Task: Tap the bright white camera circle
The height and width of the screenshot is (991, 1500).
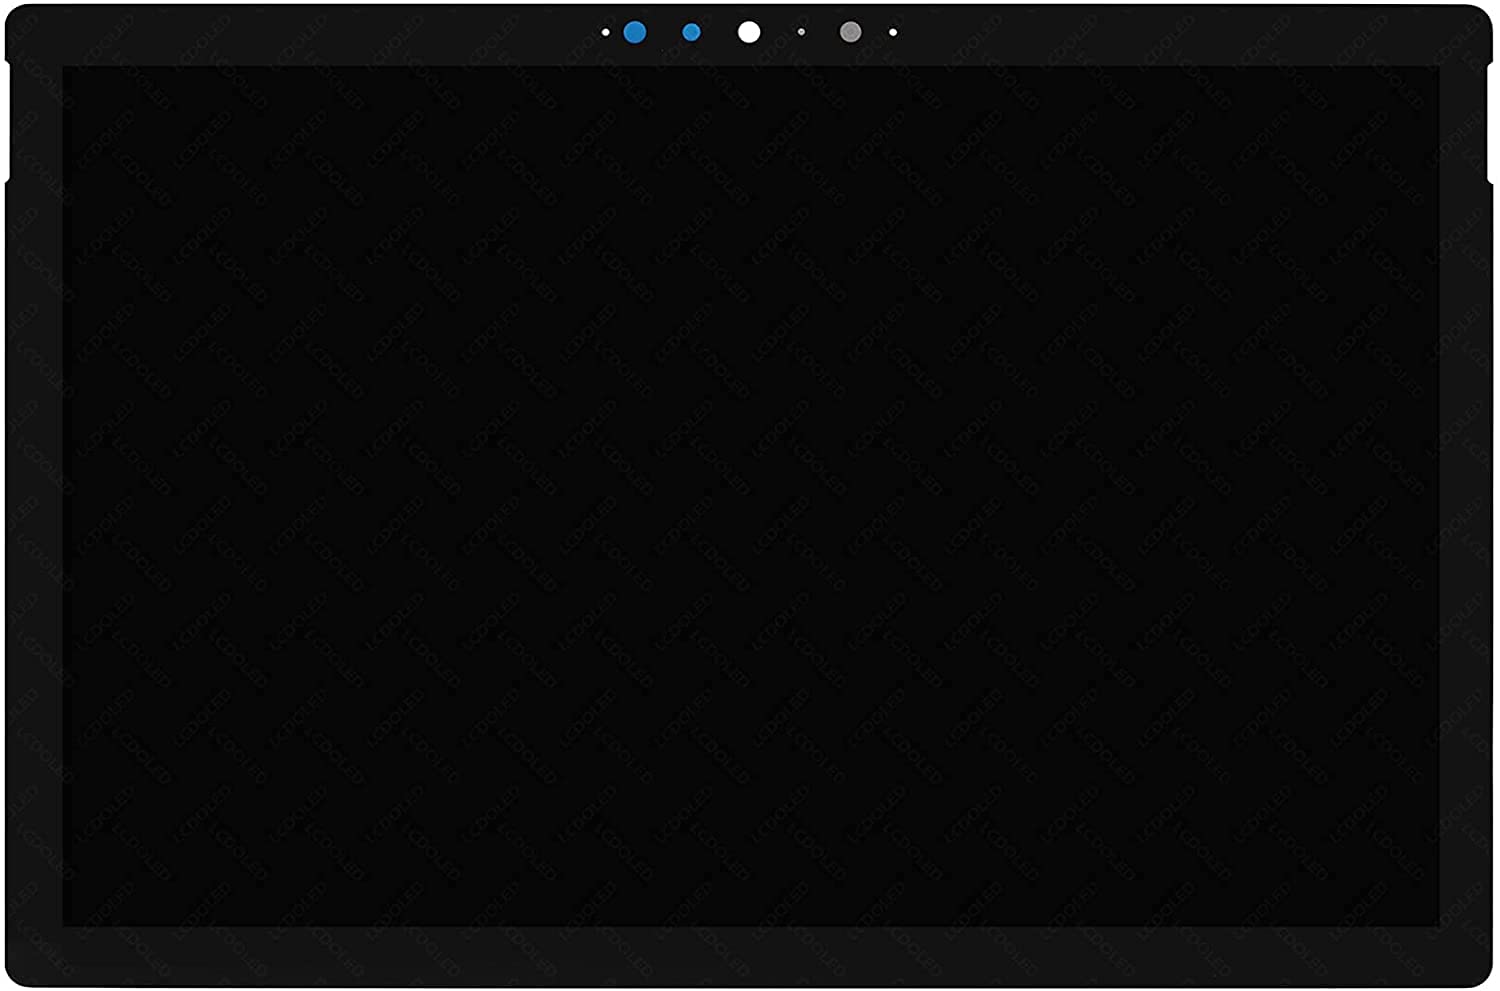Action: pyautogui.click(x=748, y=32)
